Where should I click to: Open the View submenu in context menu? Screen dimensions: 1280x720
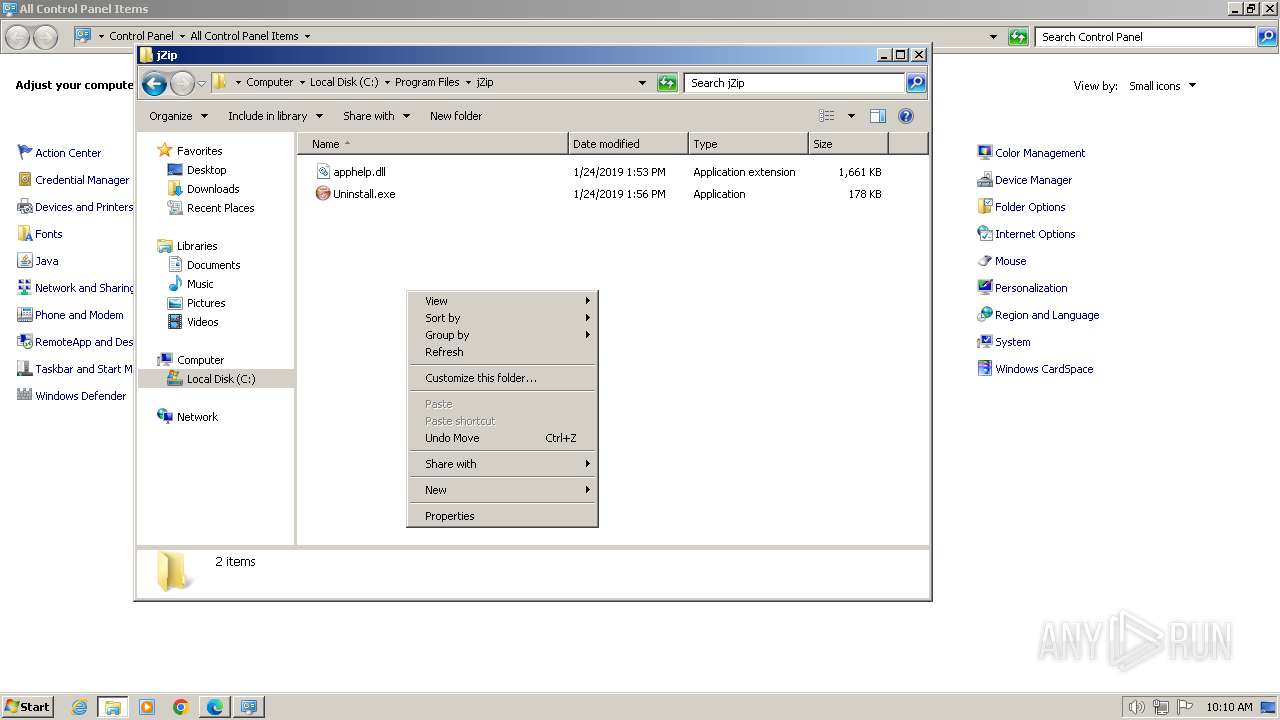pos(502,301)
